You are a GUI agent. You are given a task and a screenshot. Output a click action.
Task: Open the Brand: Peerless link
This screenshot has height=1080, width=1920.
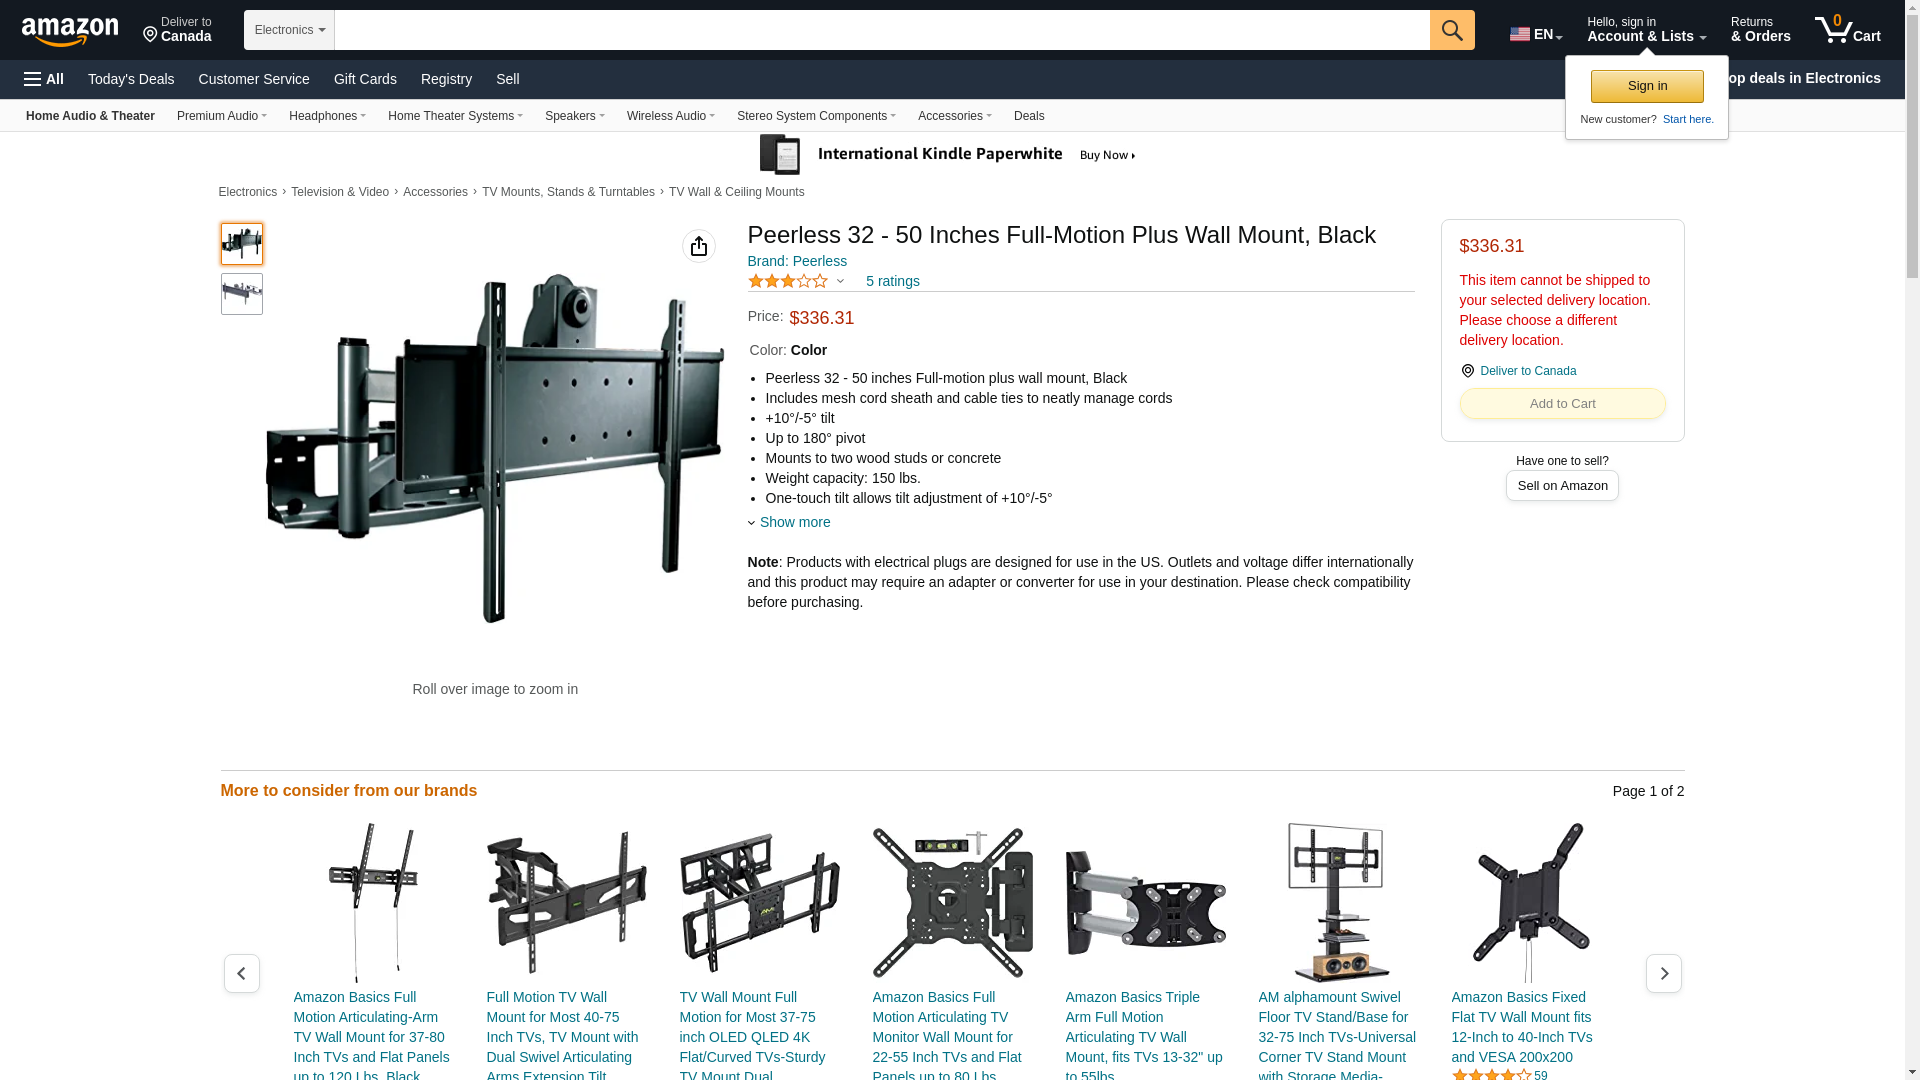[x=797, y=261]
